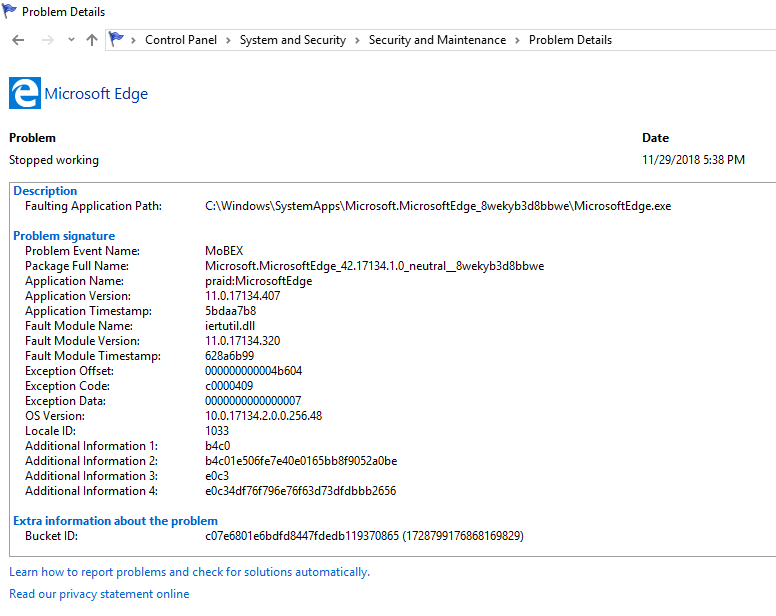The image size is (776, 616).
Task: Go up one level with up arrow
Action: (92, 40)
